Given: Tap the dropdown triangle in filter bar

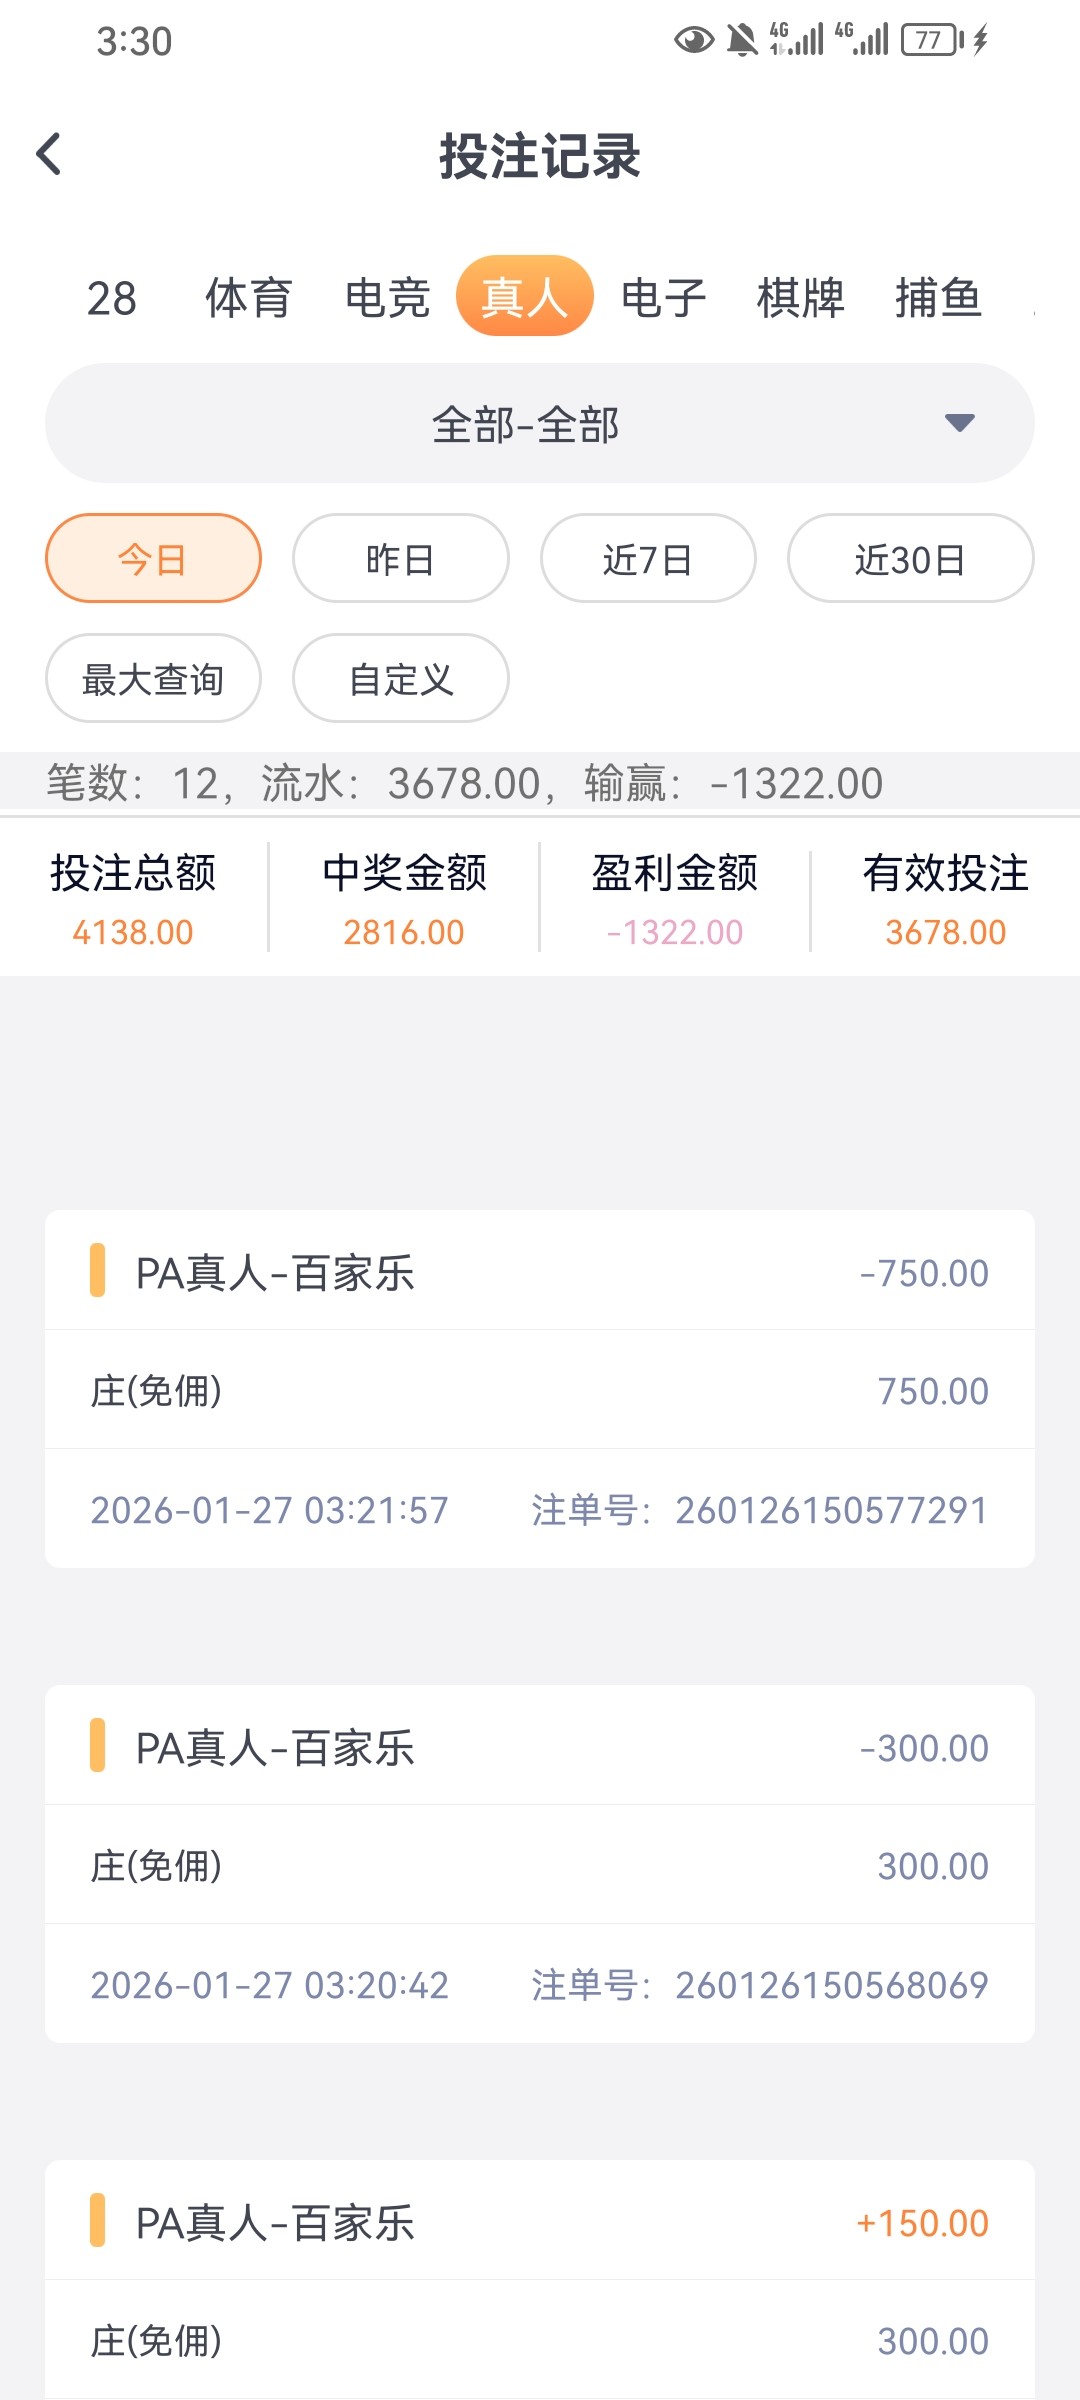Looking at the screenshot, I should click(959, 423).
